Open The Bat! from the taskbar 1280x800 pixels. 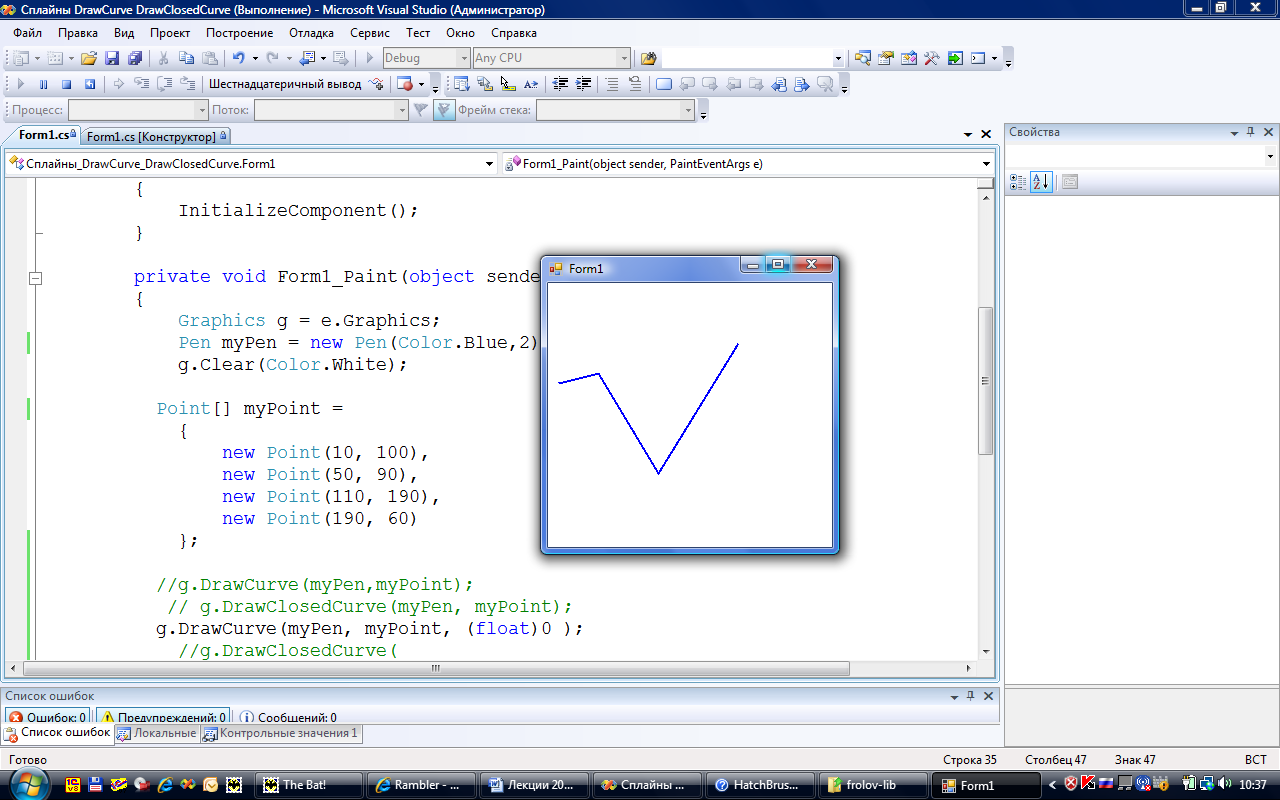309,785
